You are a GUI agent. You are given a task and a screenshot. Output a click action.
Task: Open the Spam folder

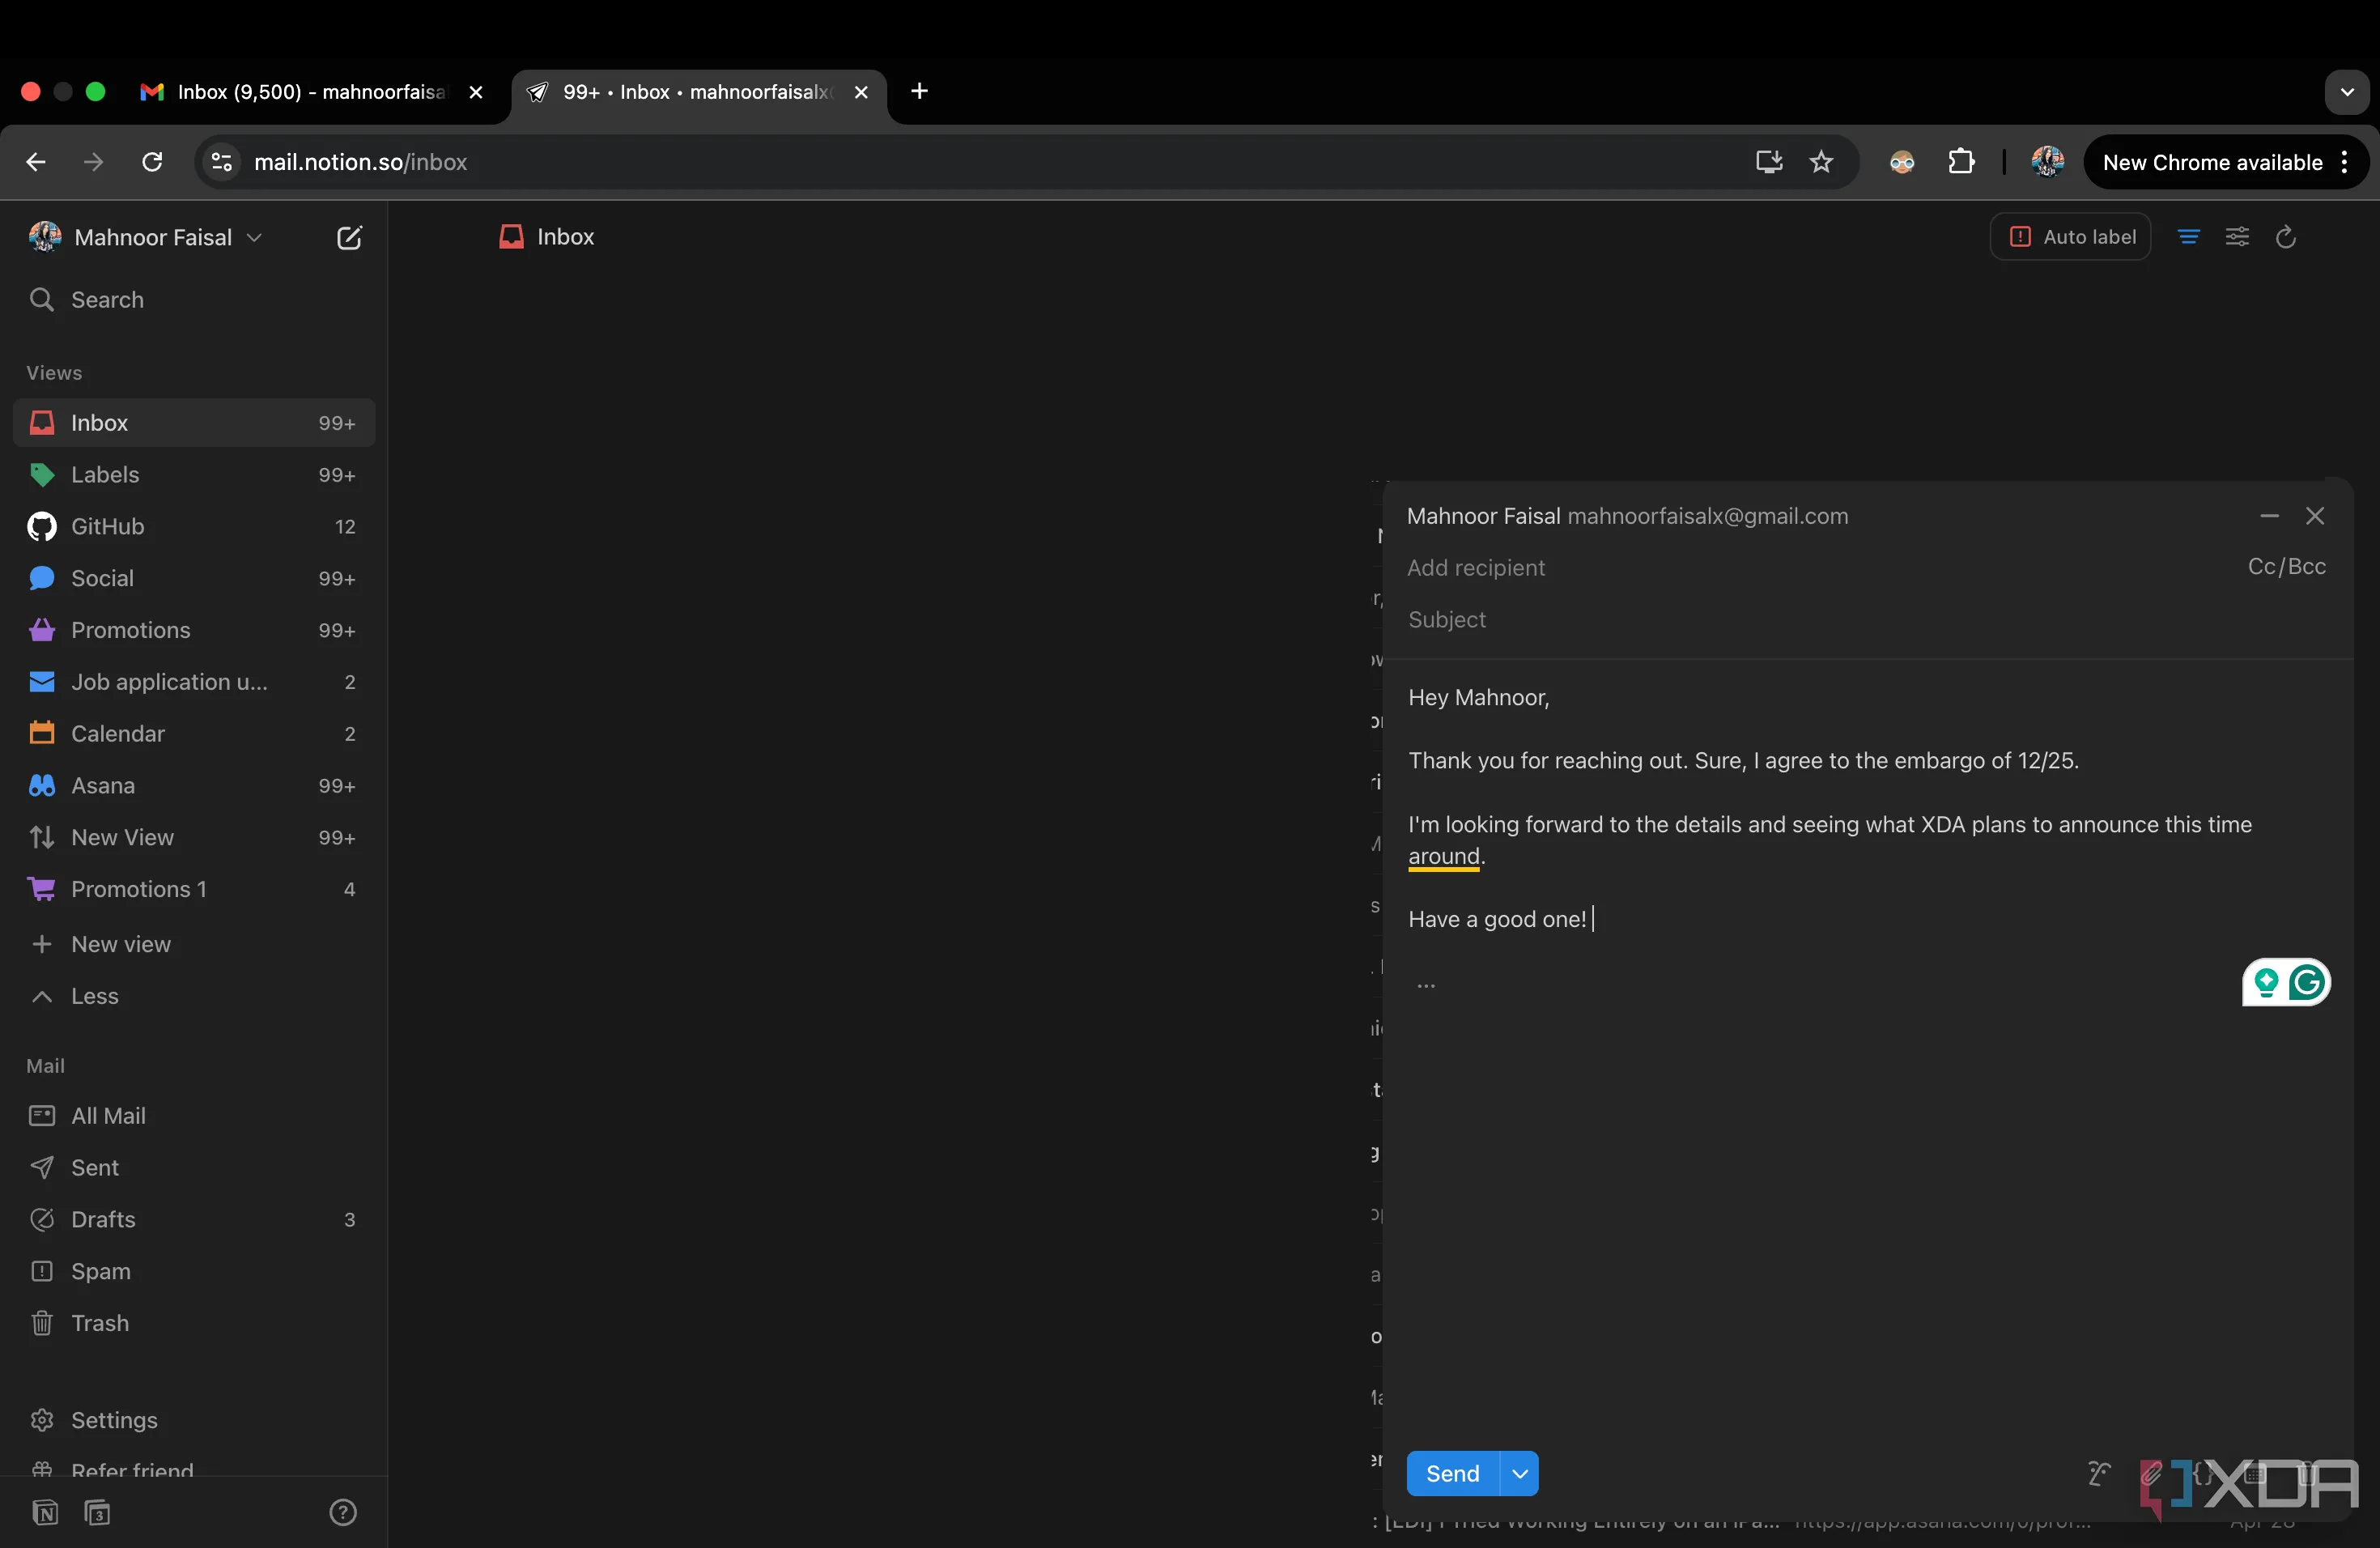click(194, 1272)
